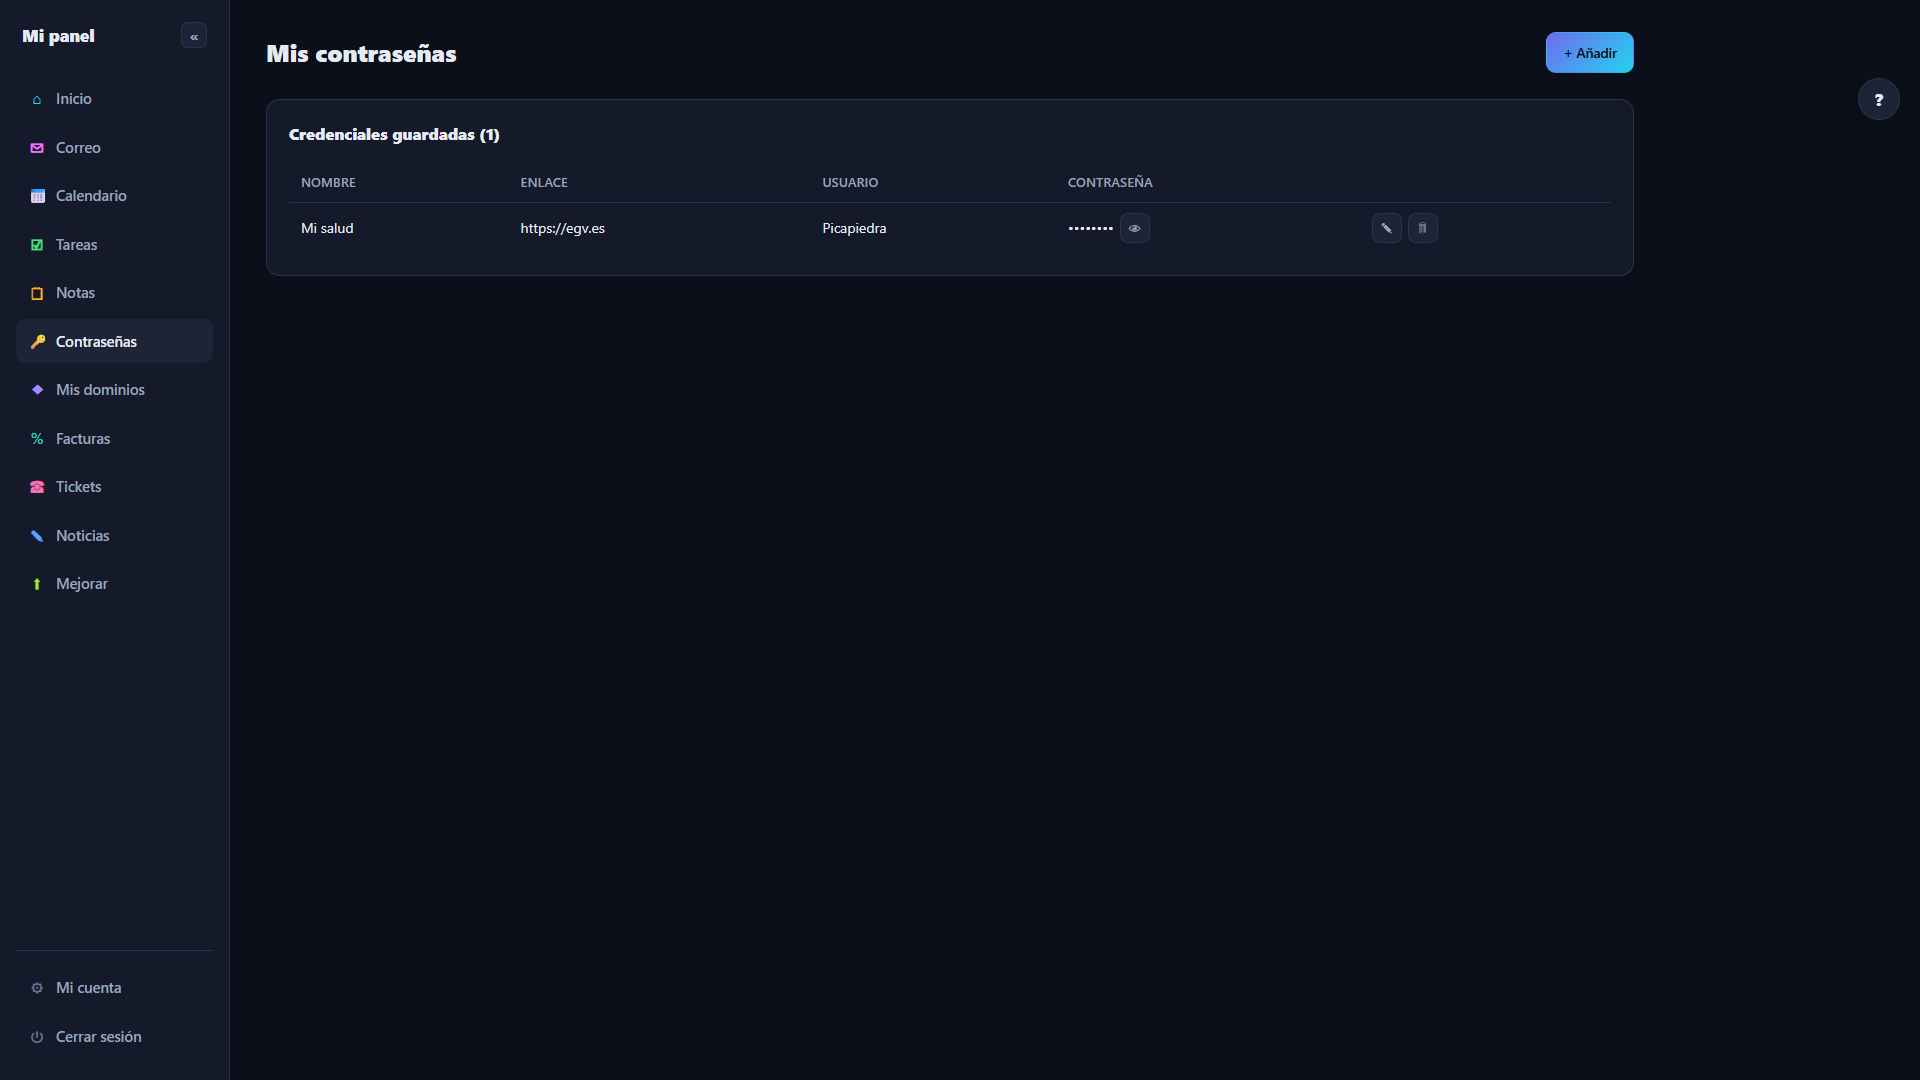Open Calendario from the sidebar
1920x1080 pixels.
(114, 196)
